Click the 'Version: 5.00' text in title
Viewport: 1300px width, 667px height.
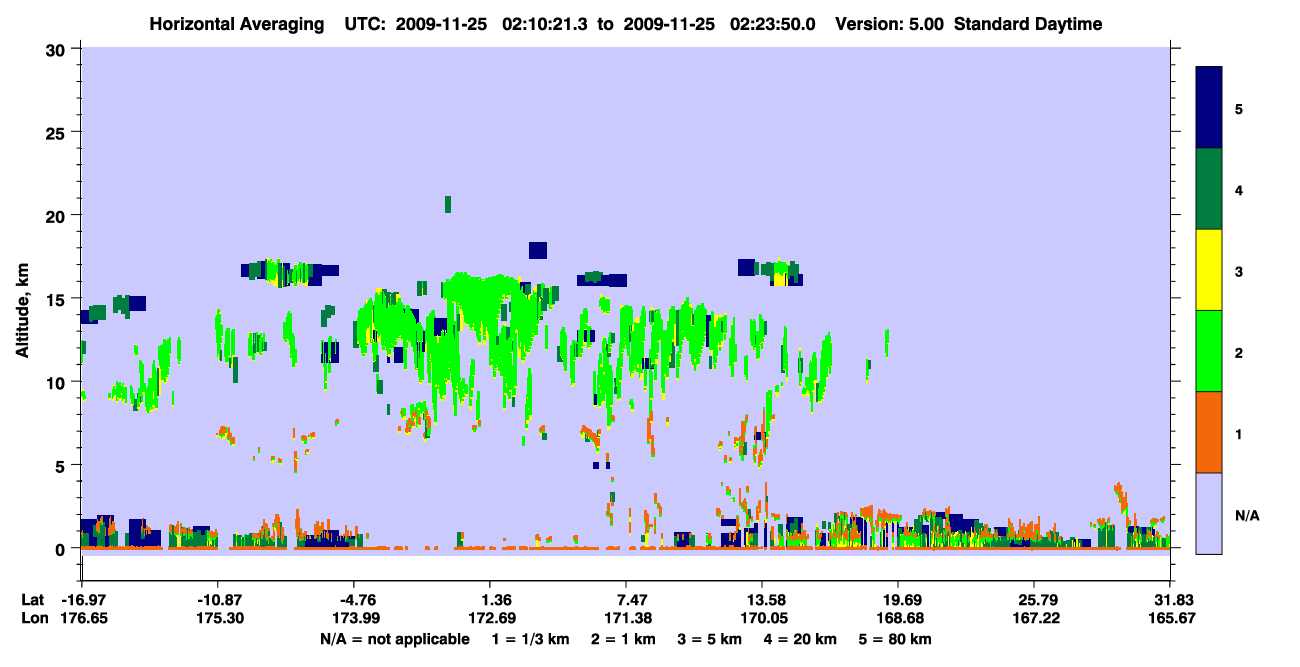[889, 24]
